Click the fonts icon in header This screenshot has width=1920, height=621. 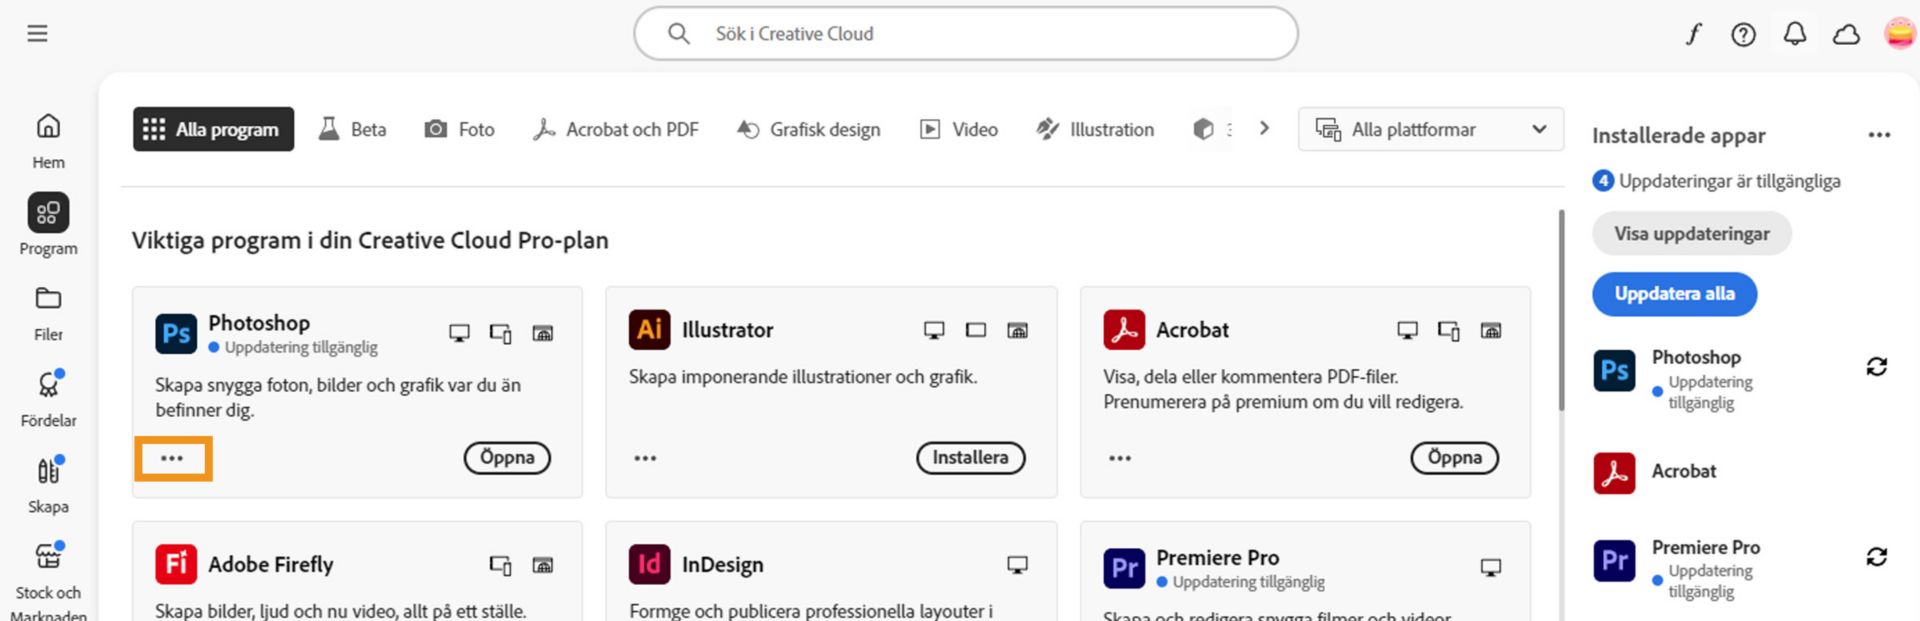click(1693, 35)
